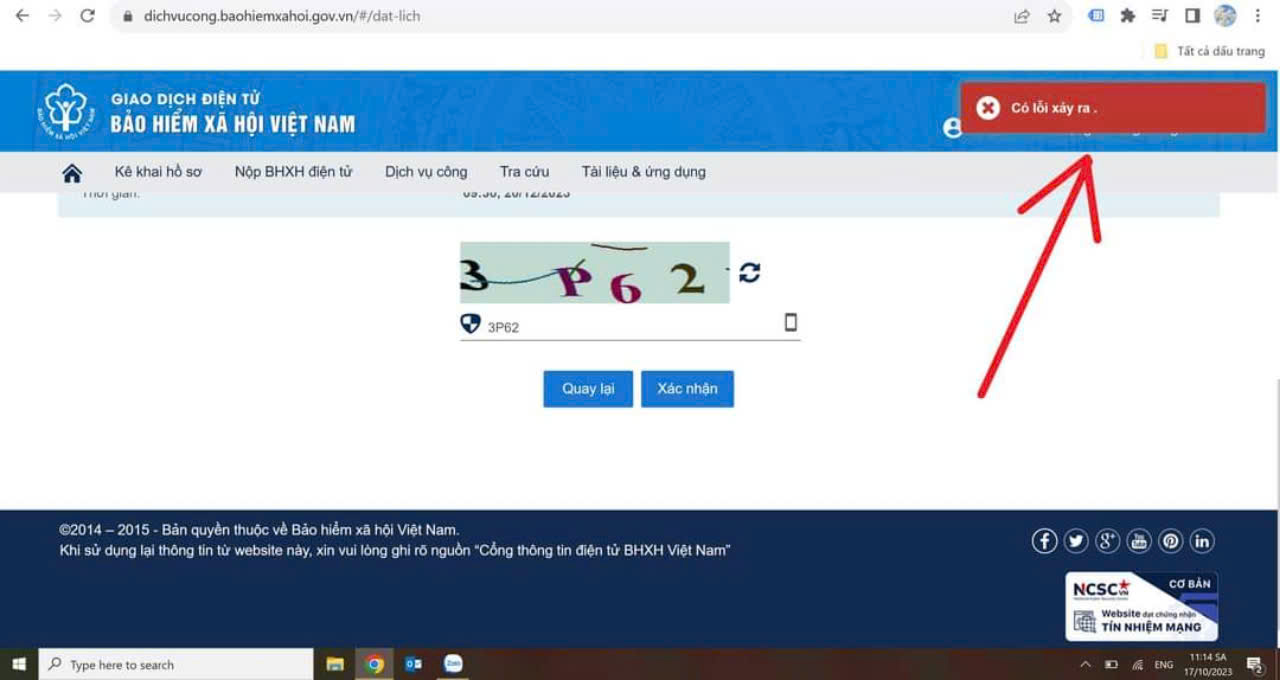The image size is (1280, 680).
Task: Click the phone icon in captcha field
Action: [791, 322]
